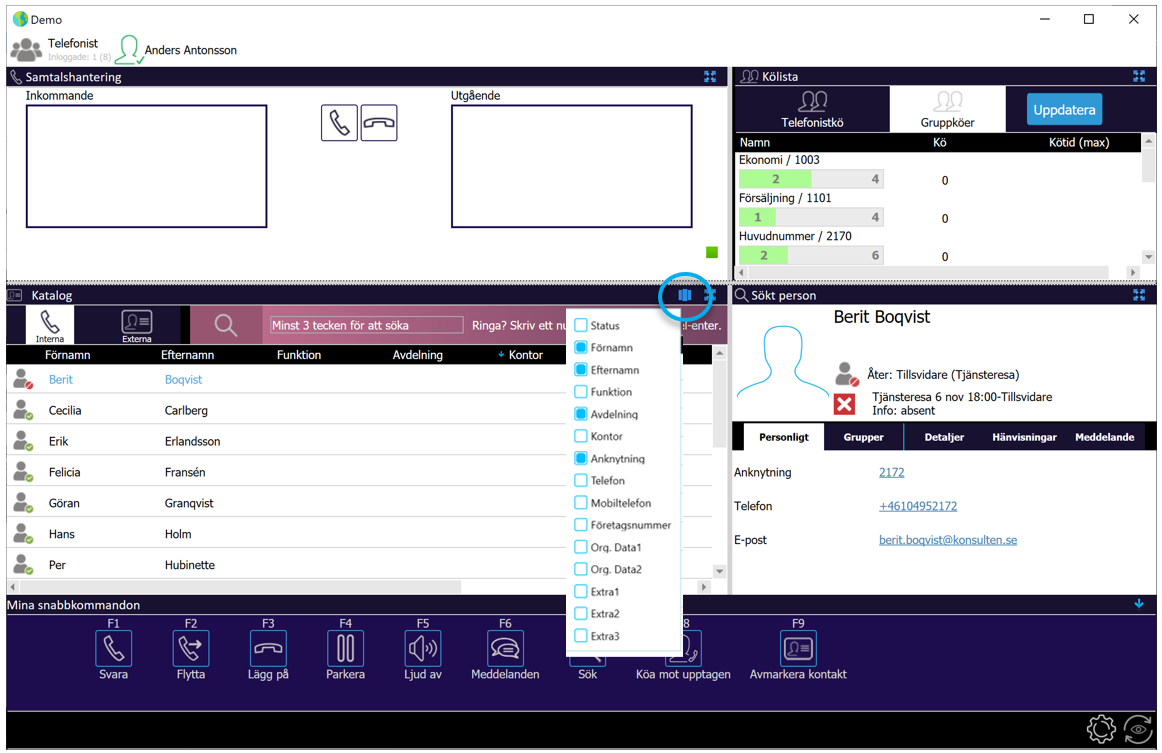Click the Lägg på F3 icon
This screenshot has height=753, width=1162.
268,648
